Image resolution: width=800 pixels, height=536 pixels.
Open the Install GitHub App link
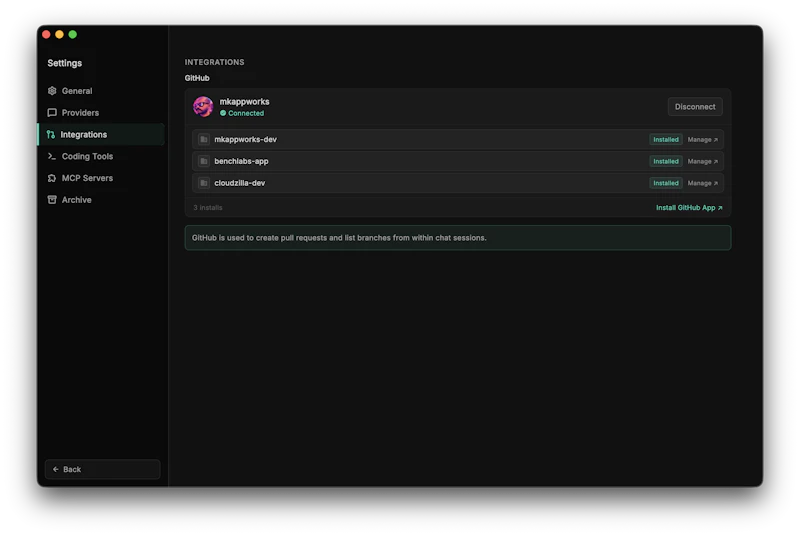point(689,208)
